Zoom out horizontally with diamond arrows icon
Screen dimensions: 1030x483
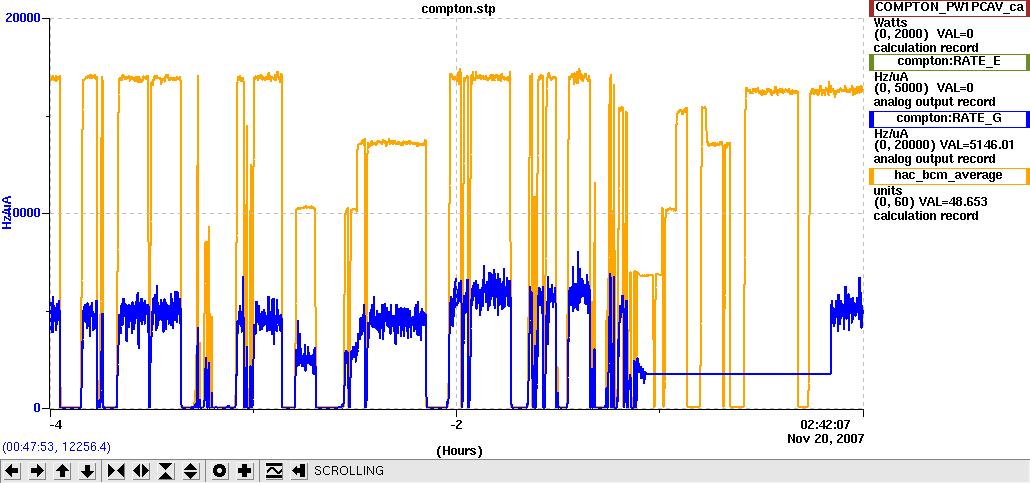point(141,471)
